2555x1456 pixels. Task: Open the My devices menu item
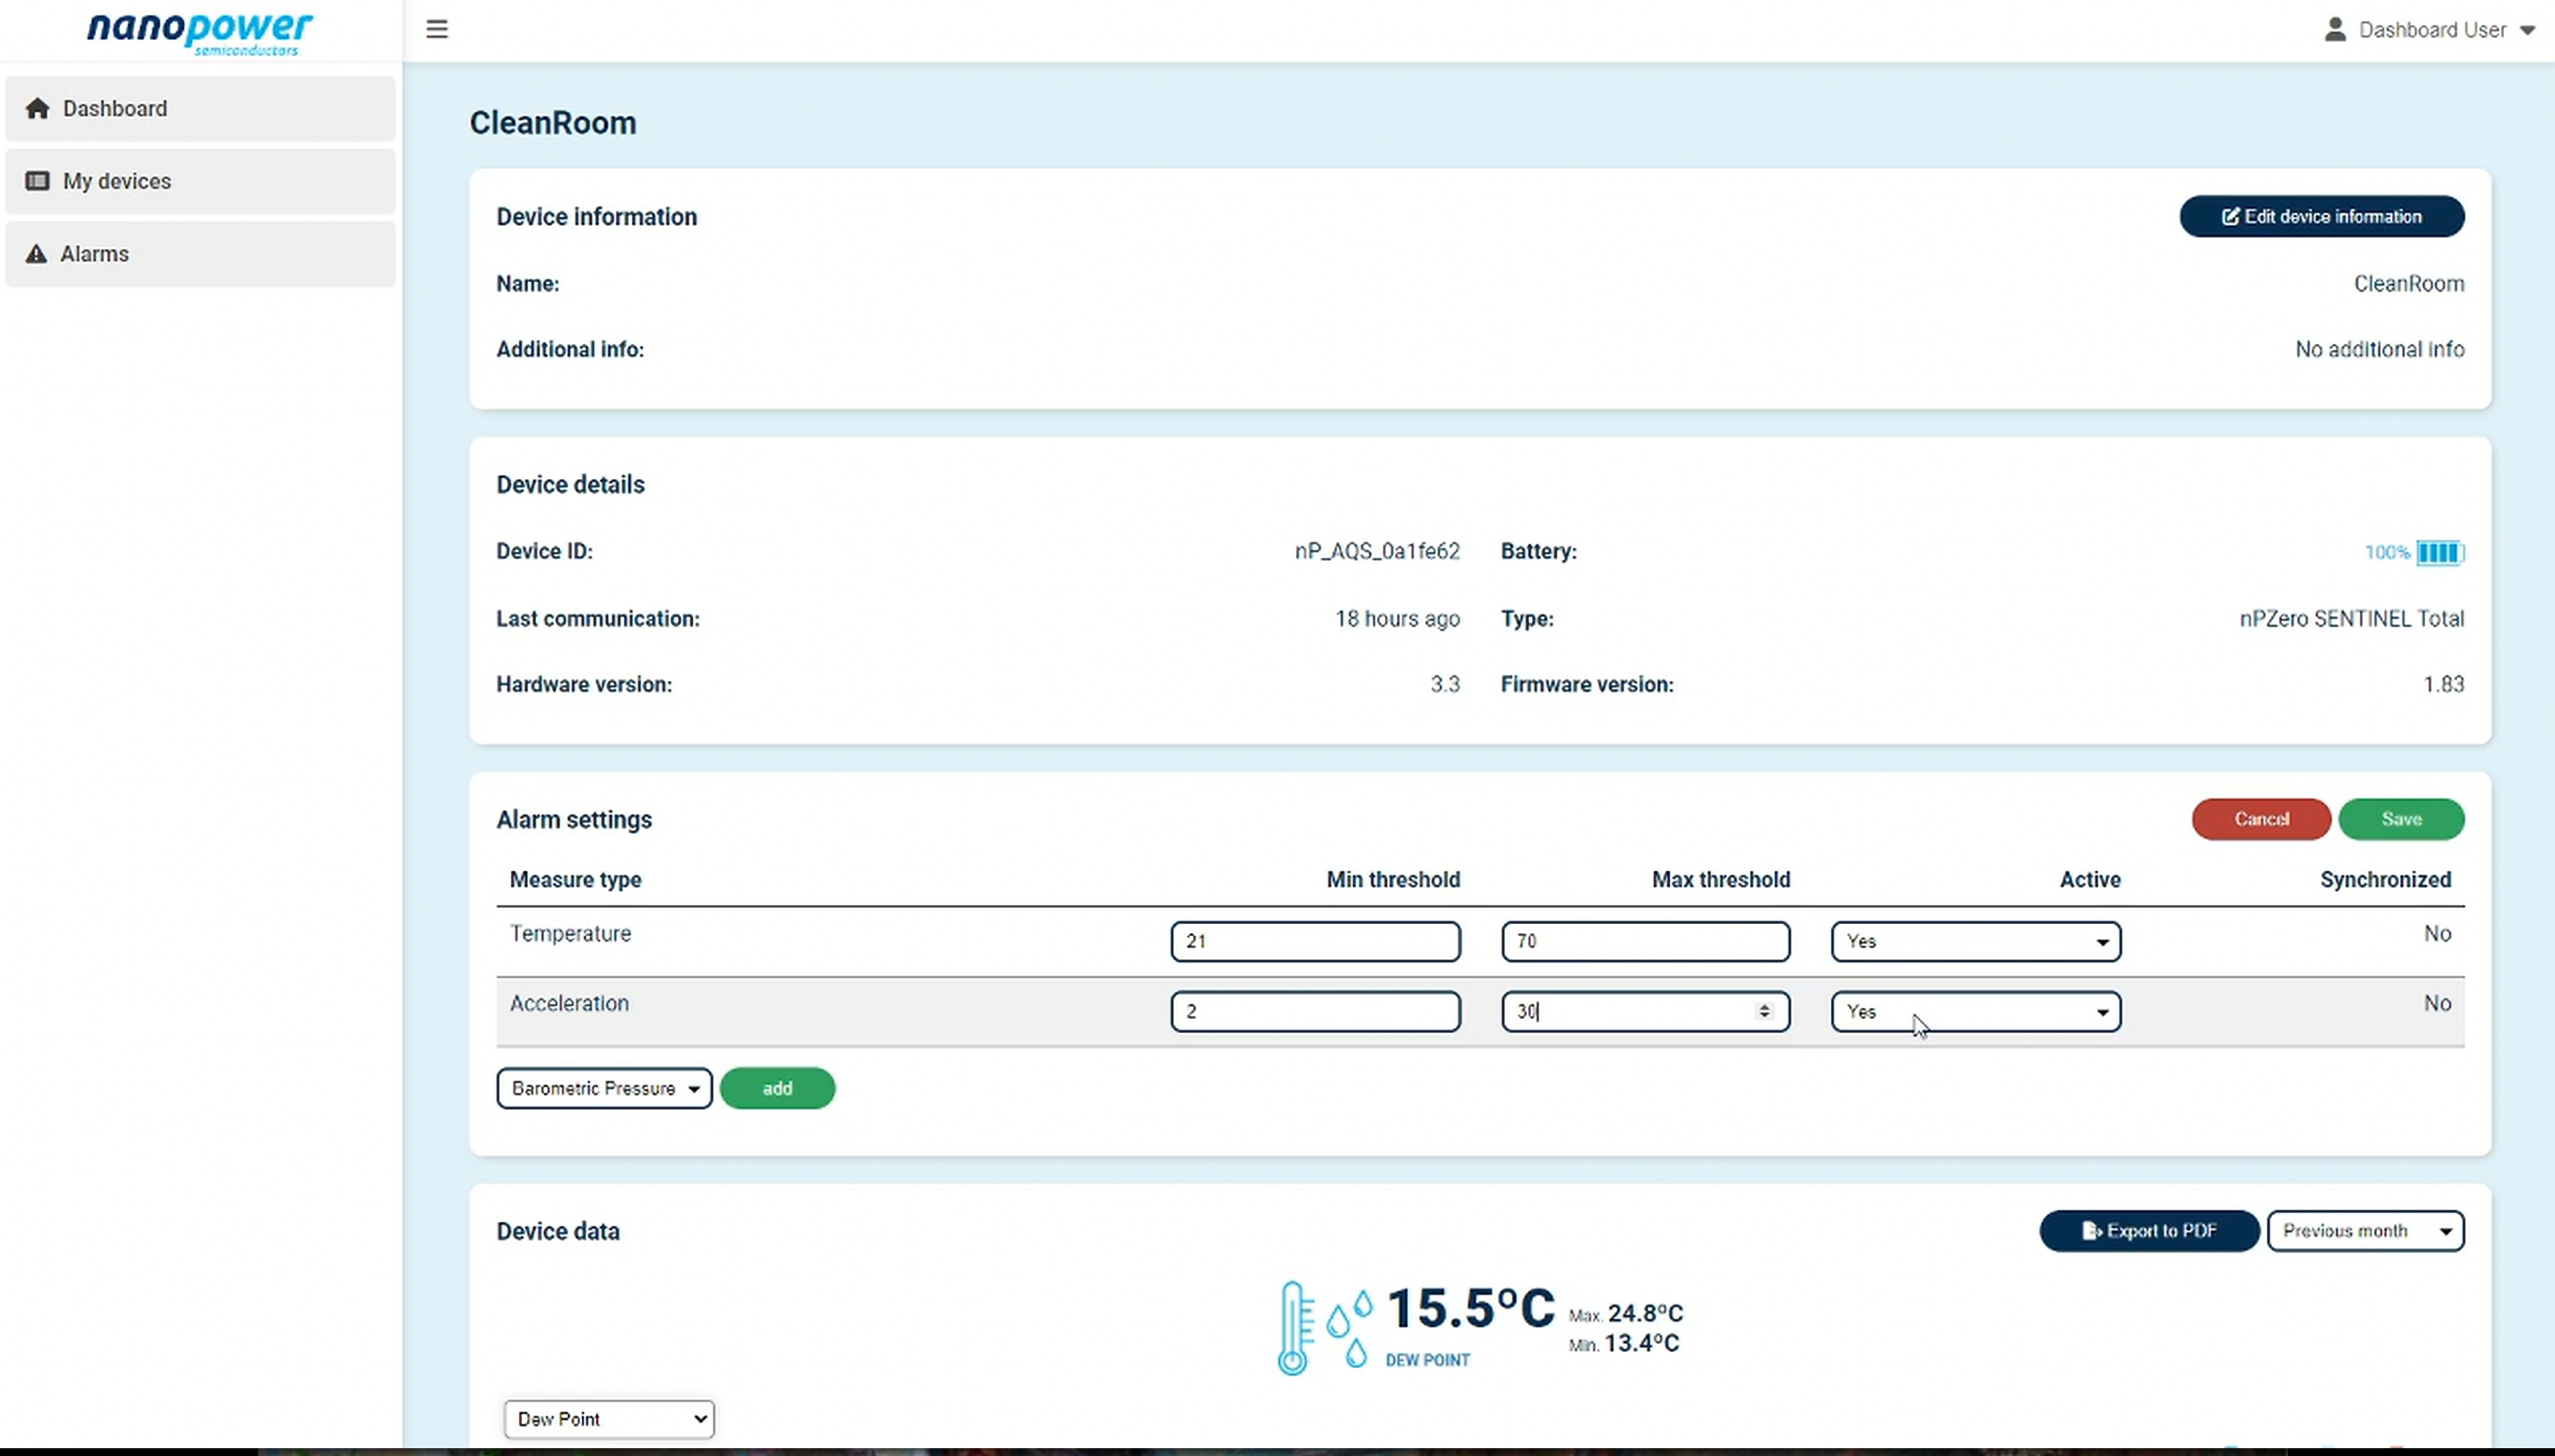(x=200, y=181)
